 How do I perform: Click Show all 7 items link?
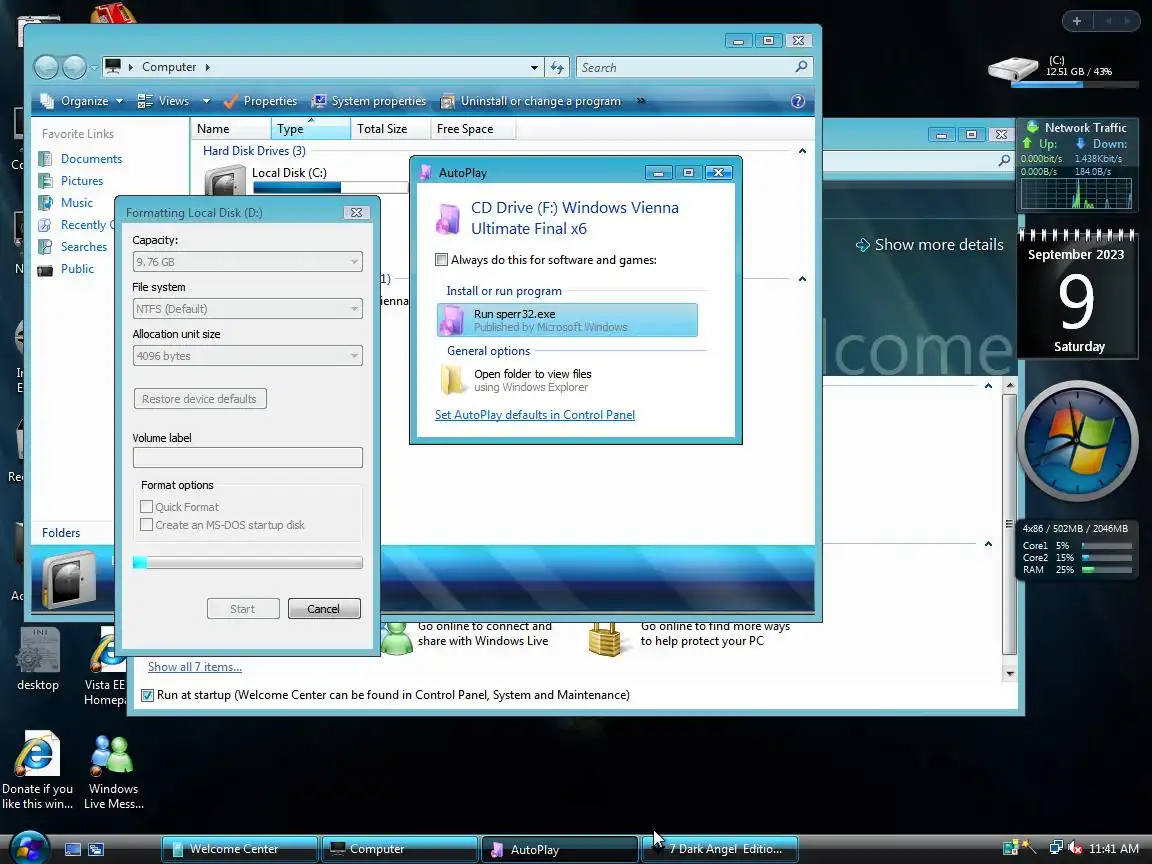coord(195,666)
